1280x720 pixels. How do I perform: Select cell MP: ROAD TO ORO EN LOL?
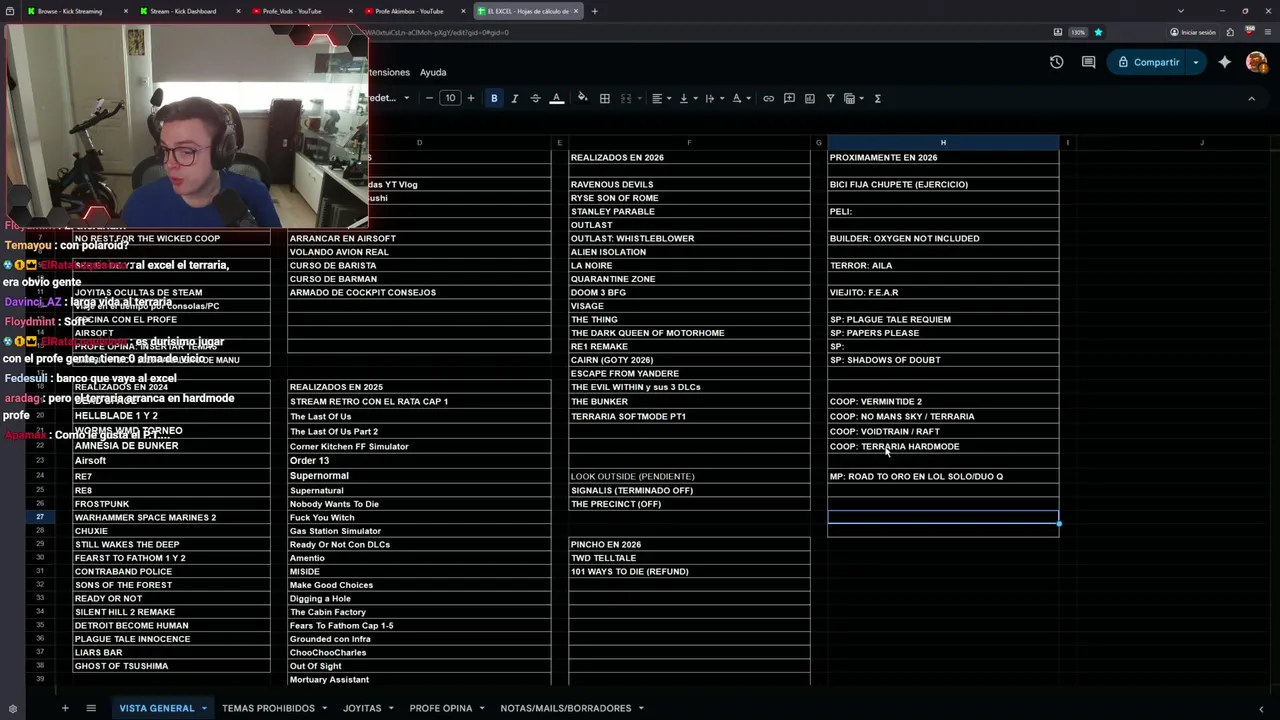pyautogui.click(x=943, y=476)
